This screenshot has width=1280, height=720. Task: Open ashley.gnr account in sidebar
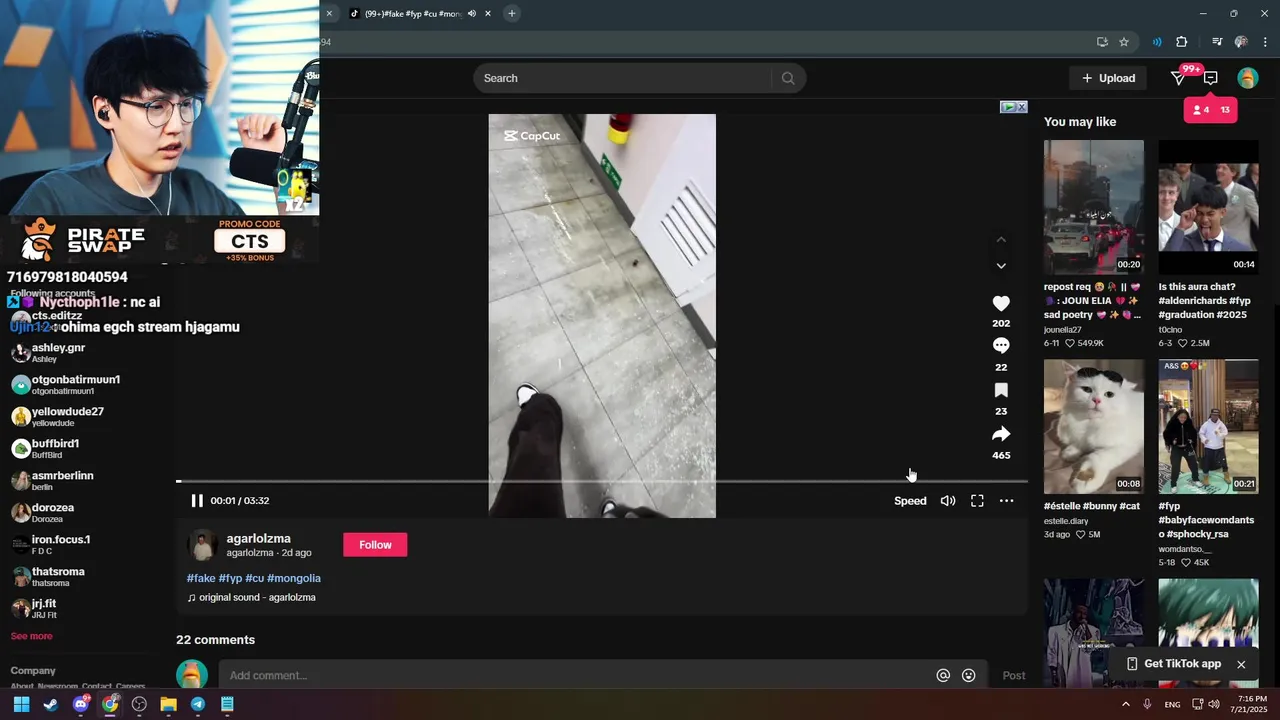click(x=58, y=352)
